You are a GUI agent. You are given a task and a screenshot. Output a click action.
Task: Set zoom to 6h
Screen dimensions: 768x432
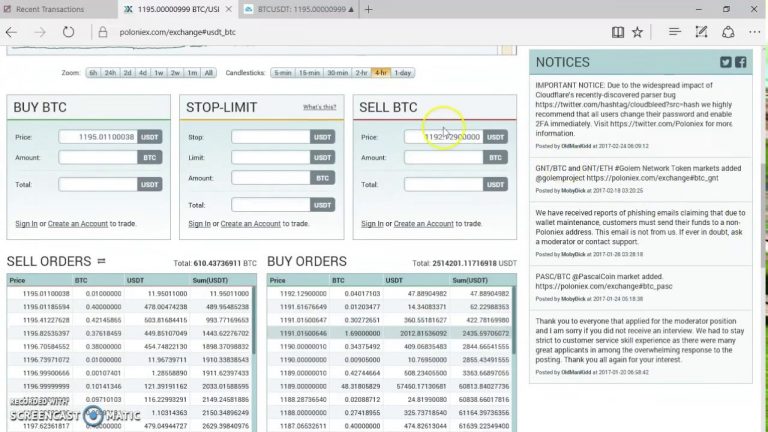pos(93,72)
